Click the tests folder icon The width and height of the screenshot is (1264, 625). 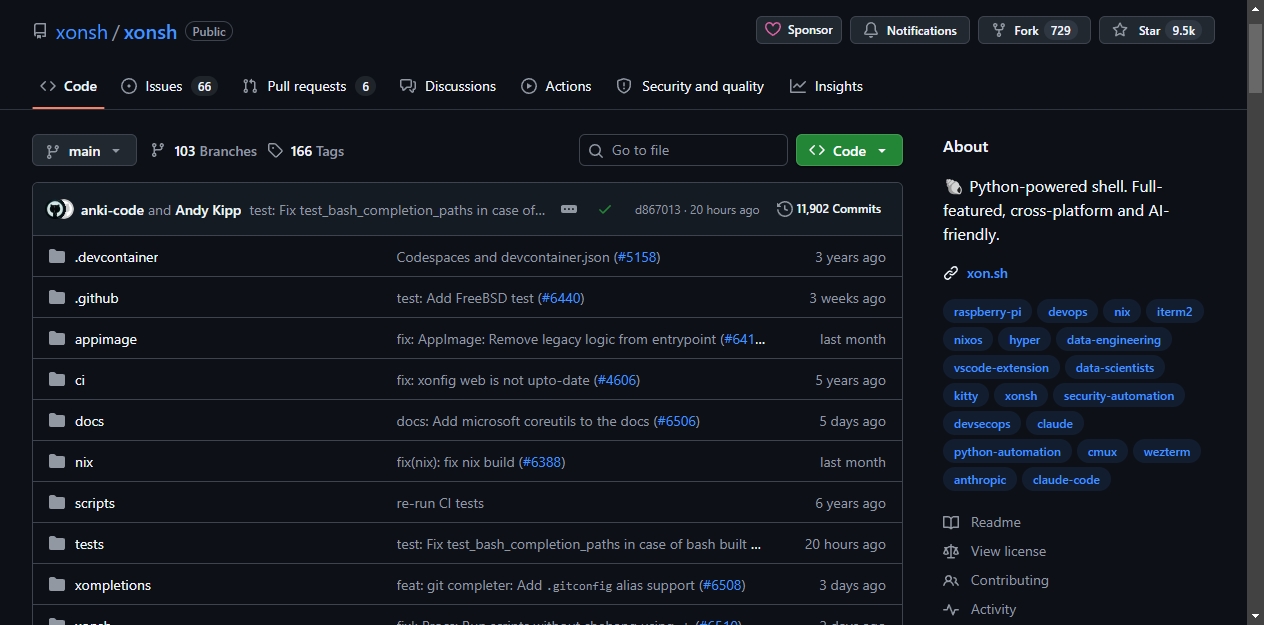coord(57,544)
